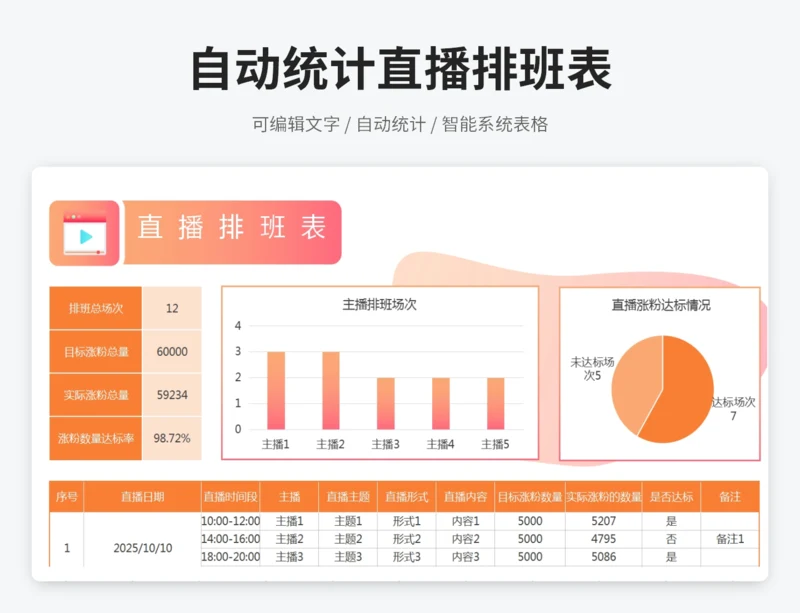
Task: Select the 直播排班表 banner title
Action: coord(232,227)
